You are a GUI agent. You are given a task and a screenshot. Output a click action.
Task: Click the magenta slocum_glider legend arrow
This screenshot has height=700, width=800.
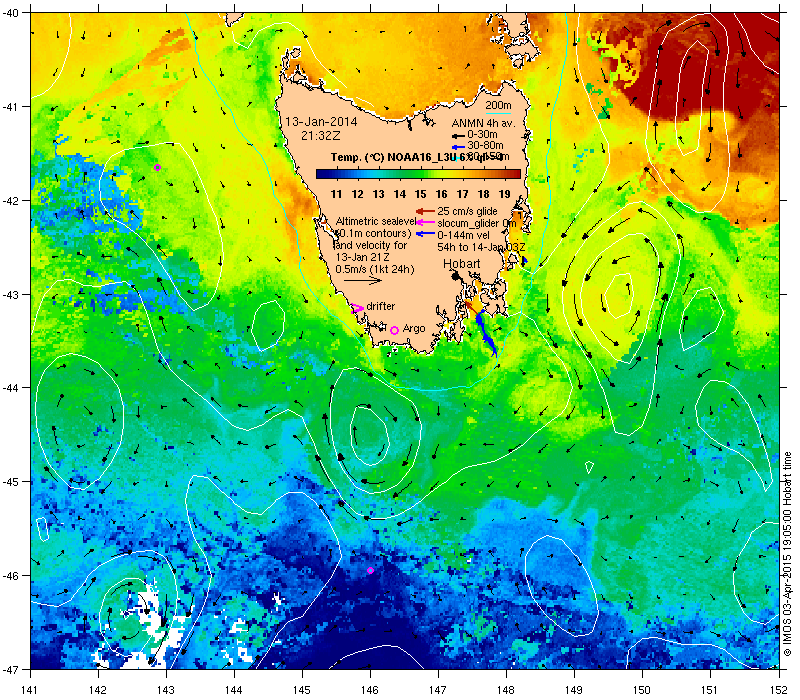click(x=426, y=222)
